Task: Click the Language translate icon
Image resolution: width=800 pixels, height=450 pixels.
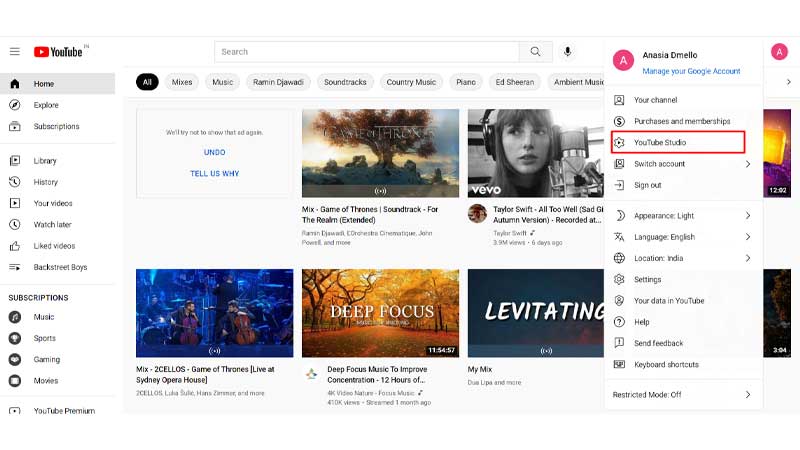Action: [619, 237]
